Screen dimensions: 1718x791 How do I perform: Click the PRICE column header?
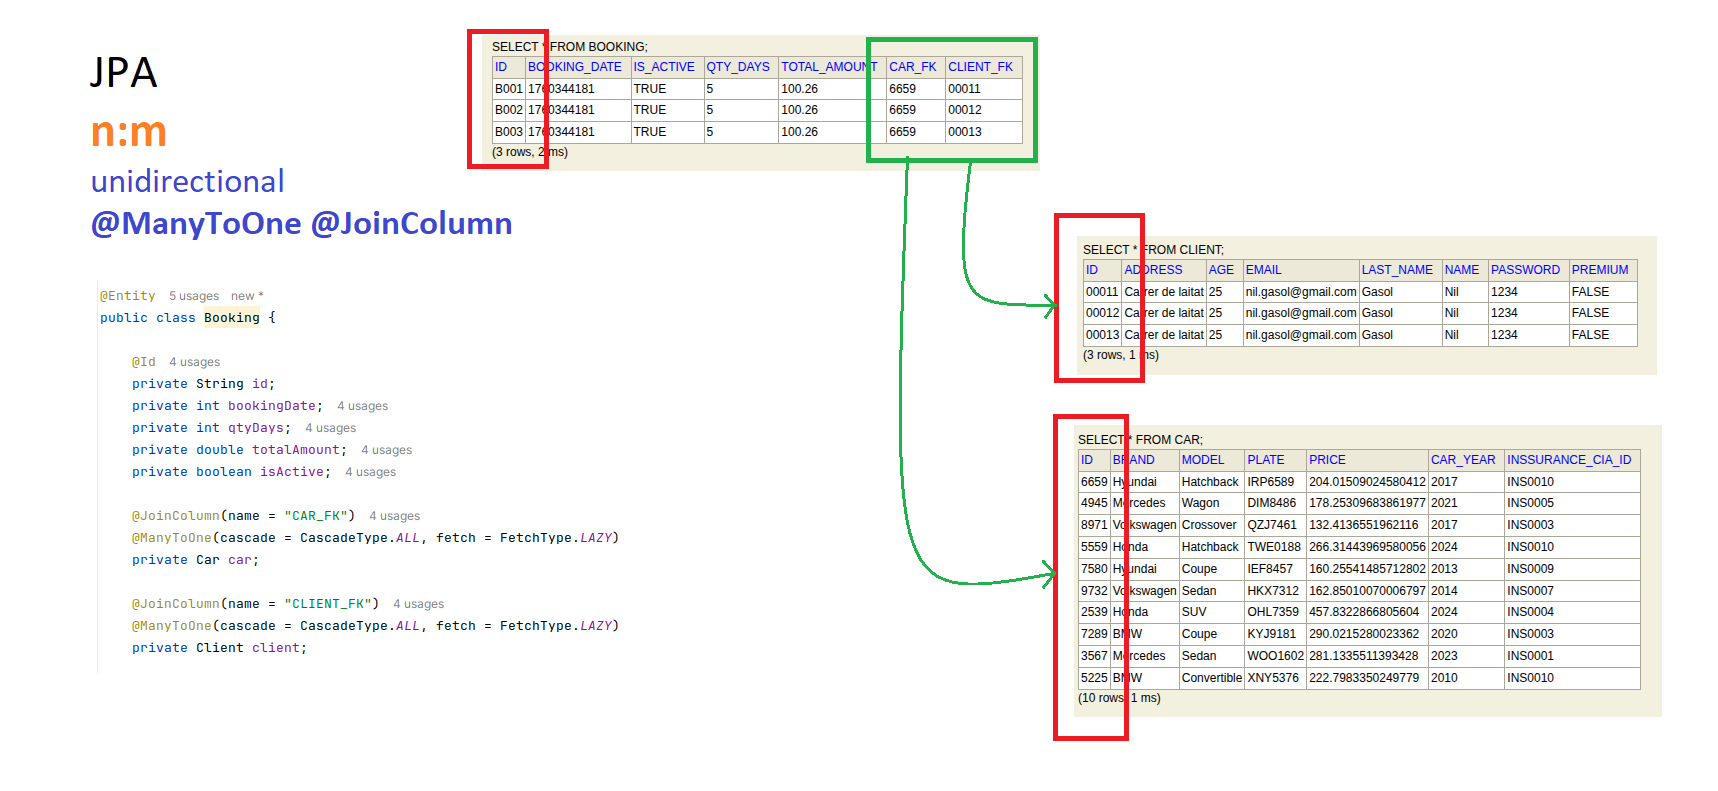click(x=1327, y=460)
